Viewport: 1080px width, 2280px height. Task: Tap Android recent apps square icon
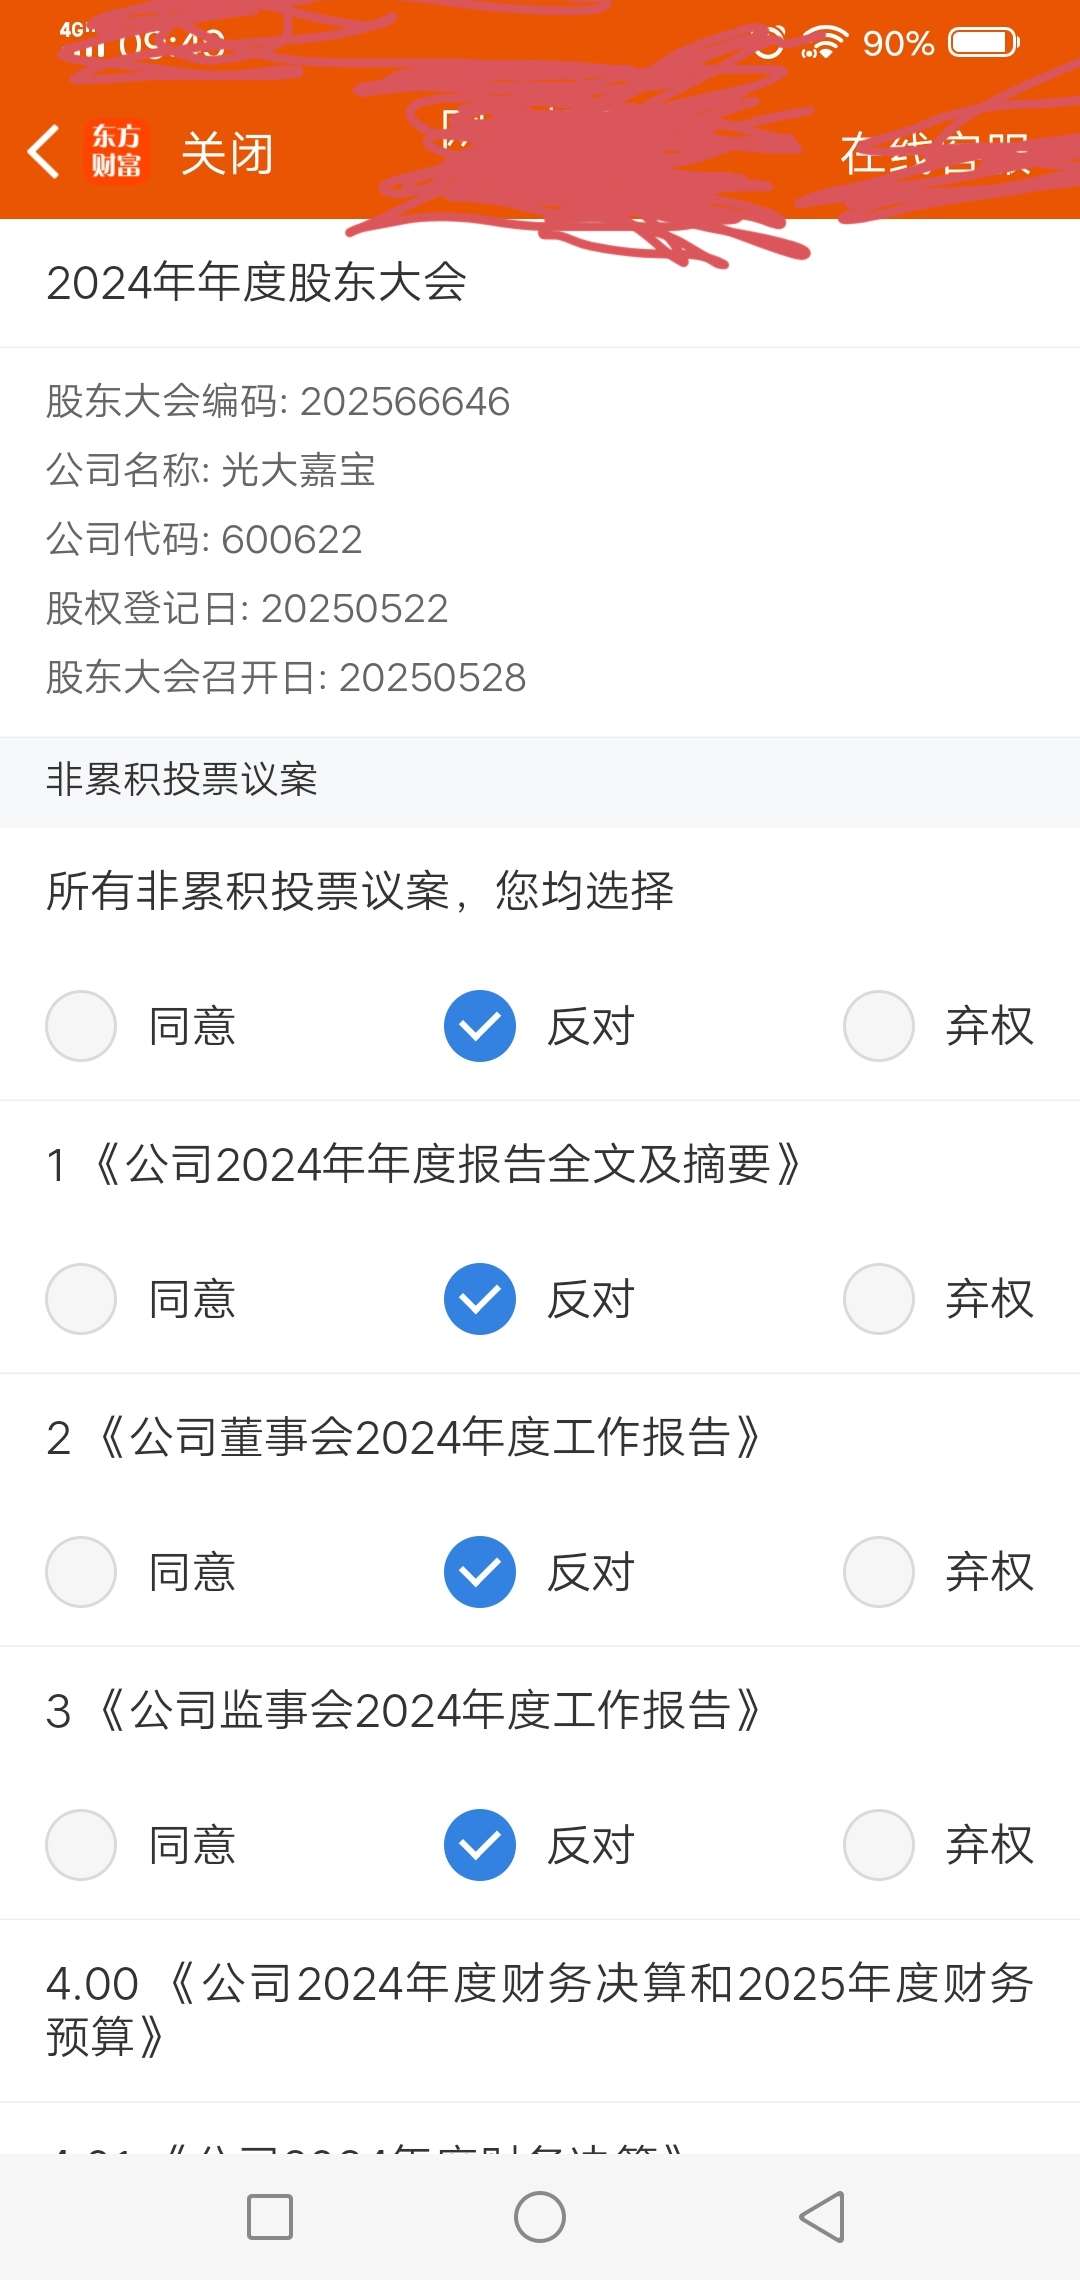pos(270,2217)
